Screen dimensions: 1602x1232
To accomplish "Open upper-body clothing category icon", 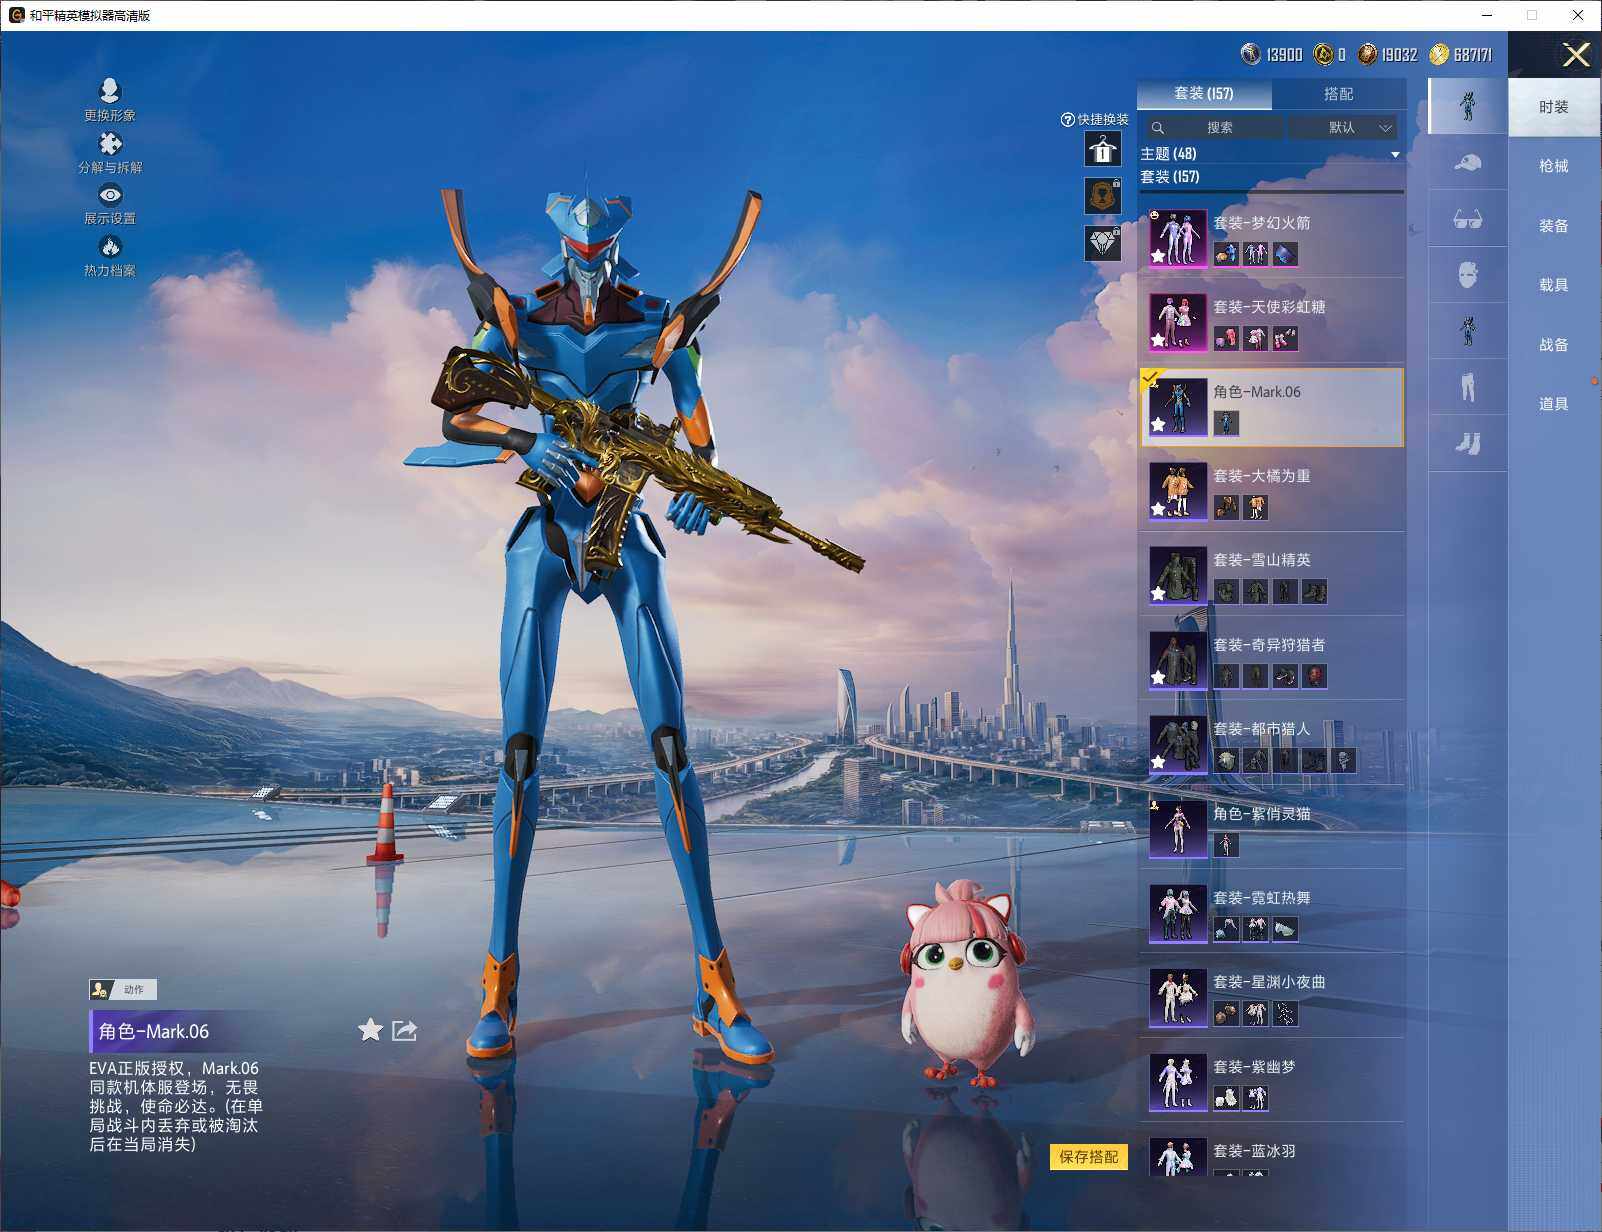I will (1467, 331).
